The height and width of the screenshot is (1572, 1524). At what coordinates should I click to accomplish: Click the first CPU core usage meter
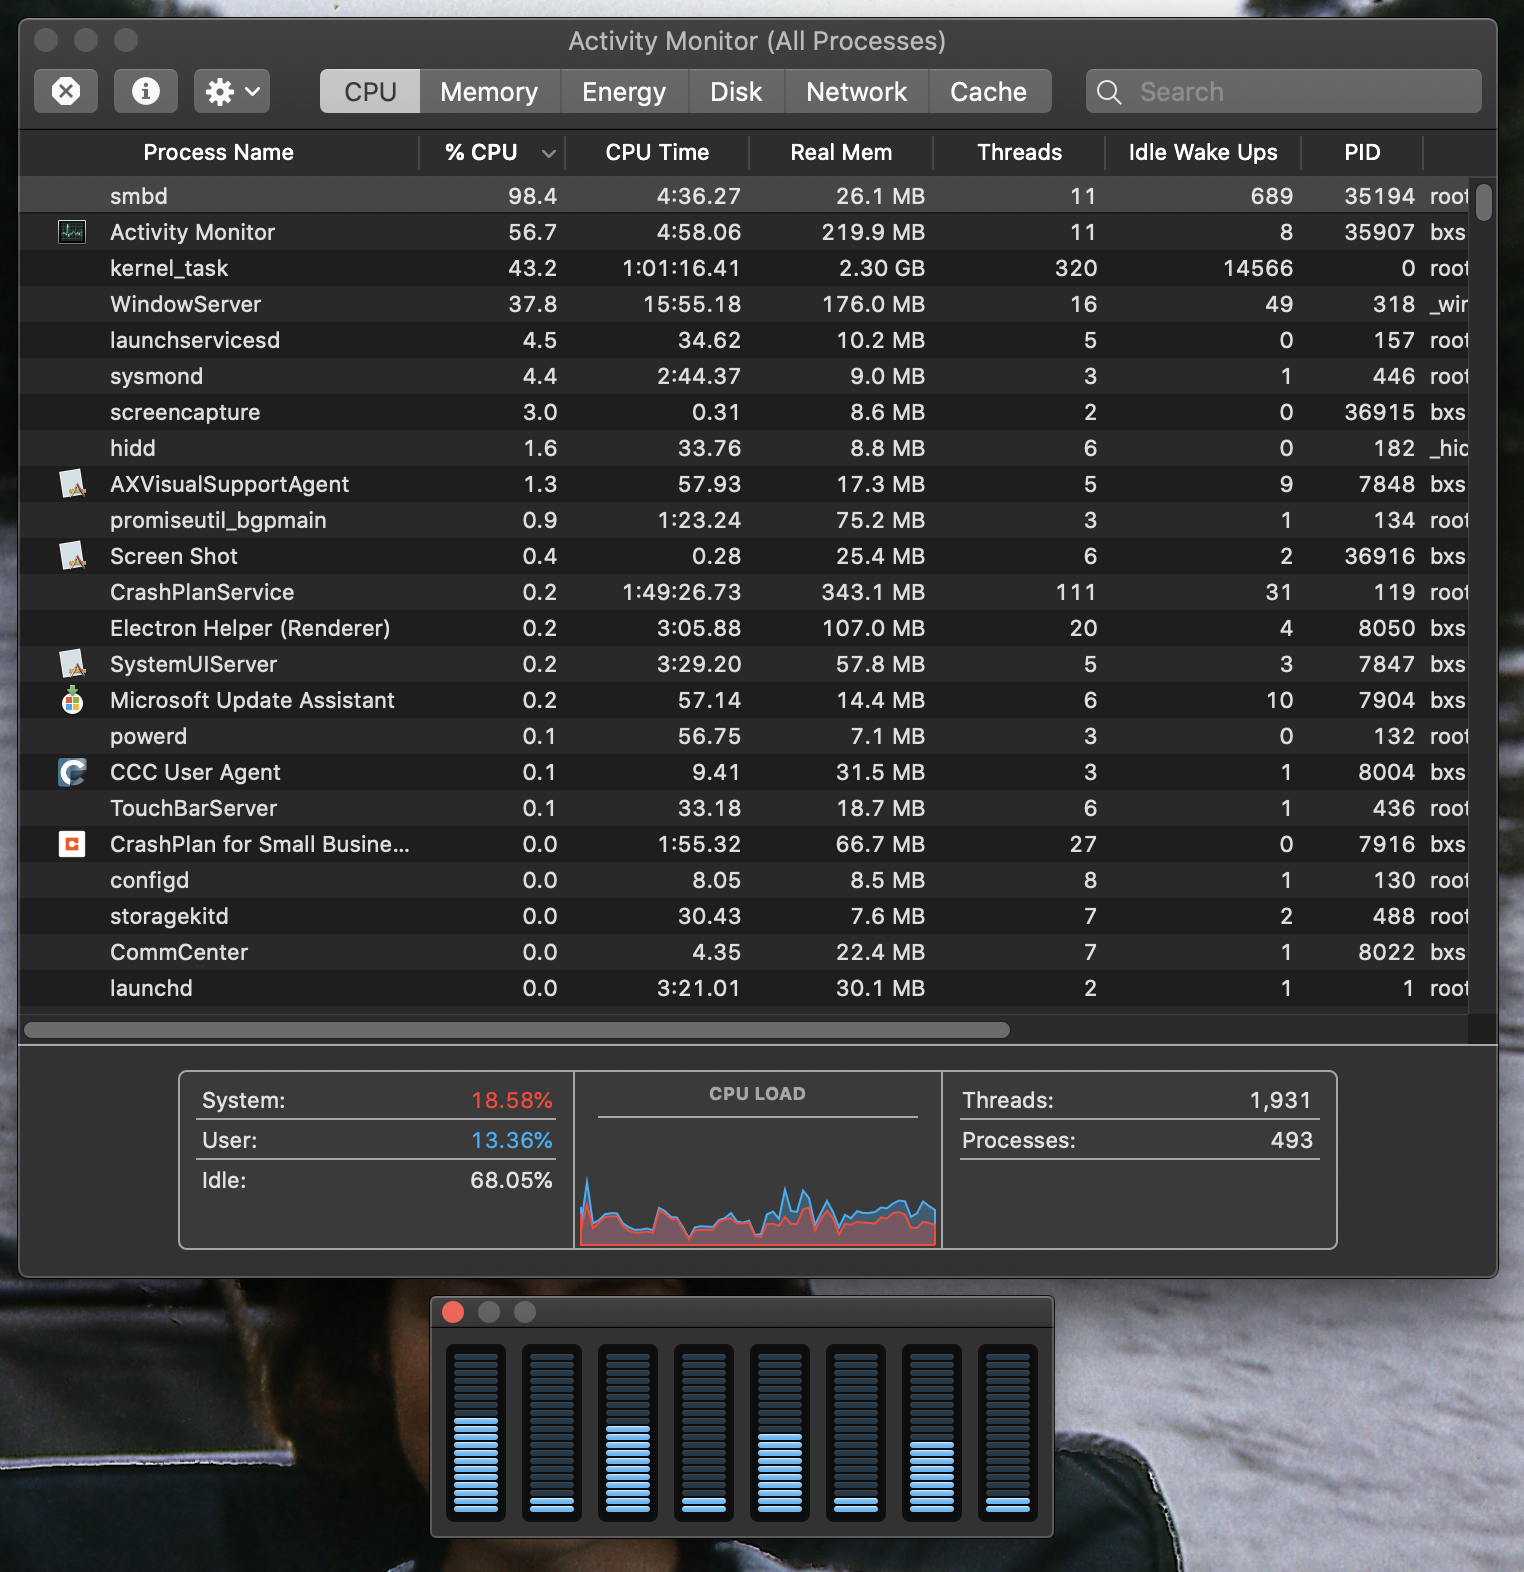click(476, 1432)
